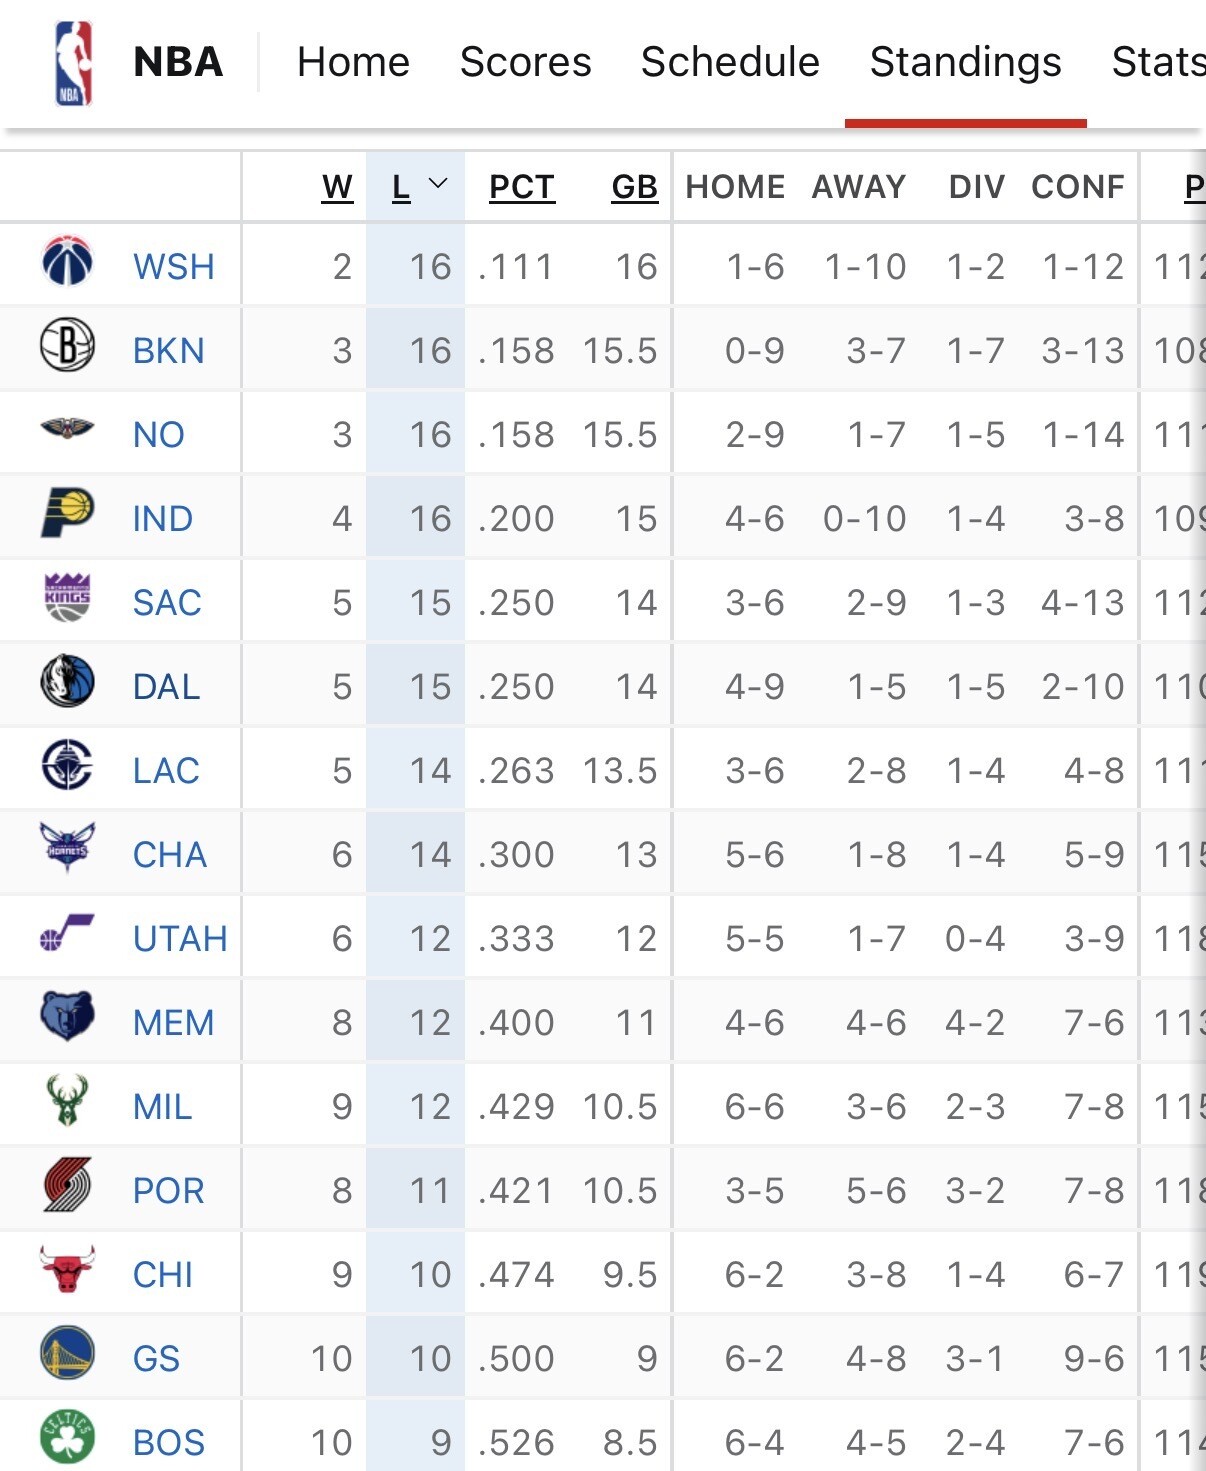Click the Brooklyn Nets team logo
This screenshot has height=1471, width=1206.
tap(67, 345)
